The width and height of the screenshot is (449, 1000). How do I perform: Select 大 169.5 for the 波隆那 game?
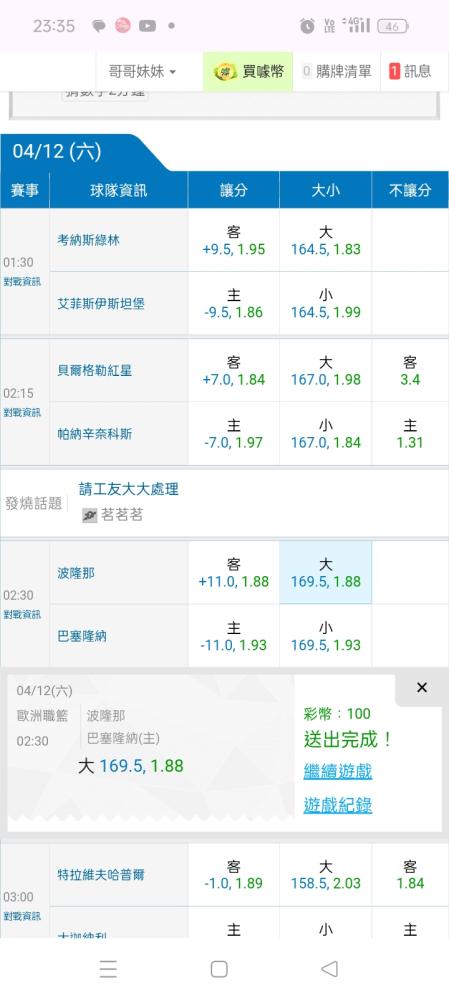pyautogui.click(x=325, y=573)
